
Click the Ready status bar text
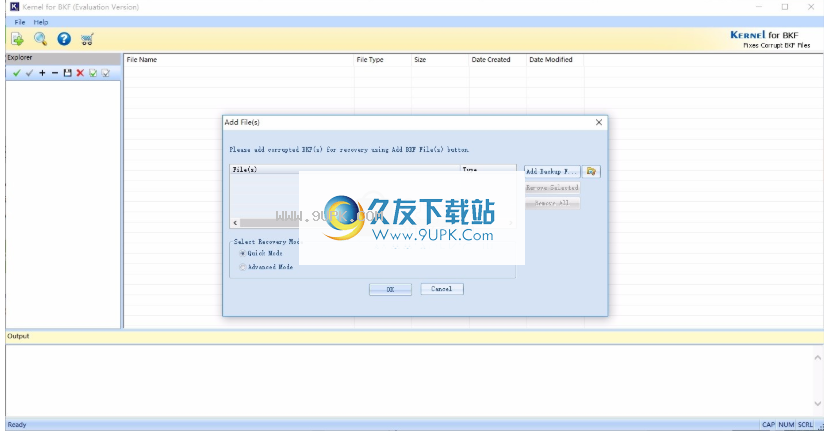pos(17,424)
